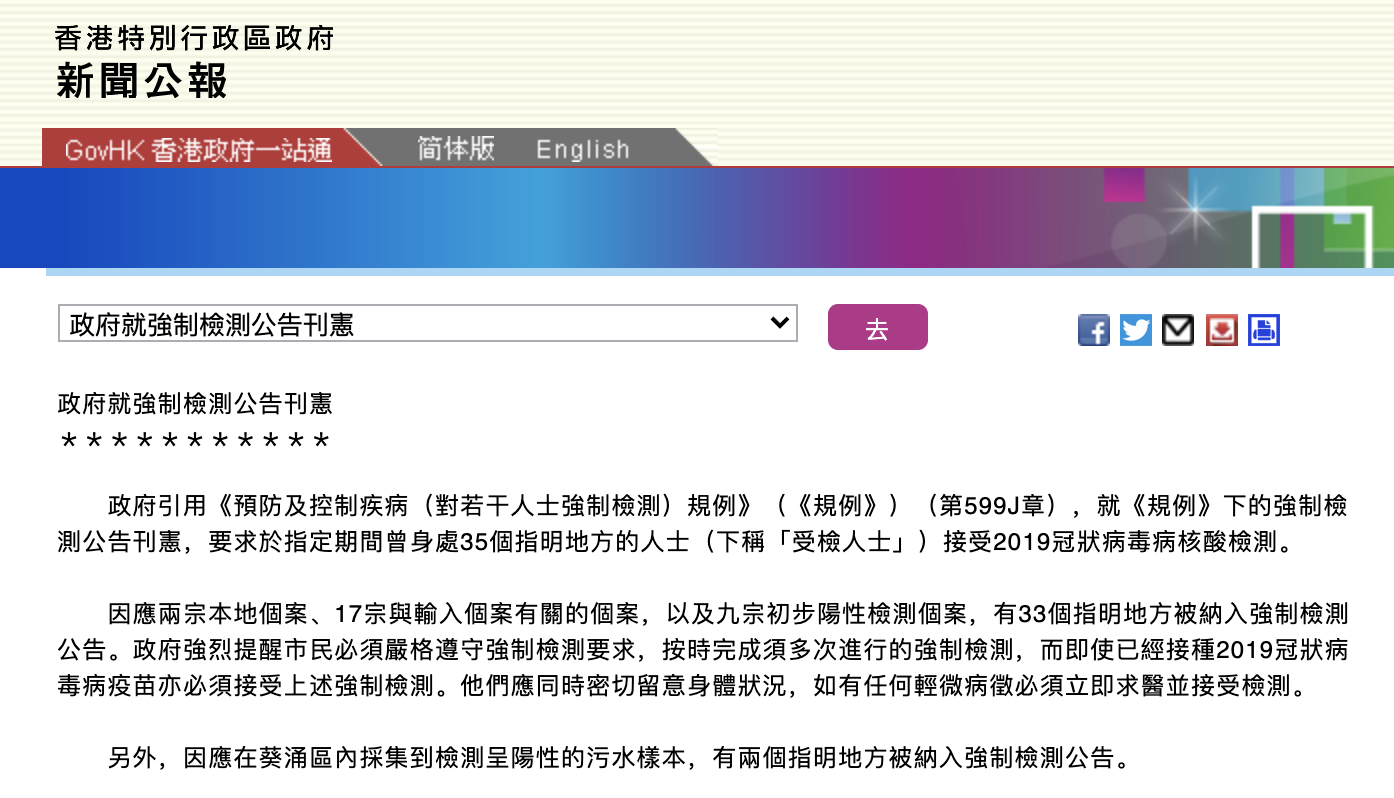1394x798 pixels.
Task: Click the 新聞公報 page title
Action: (x=142, y=81)
